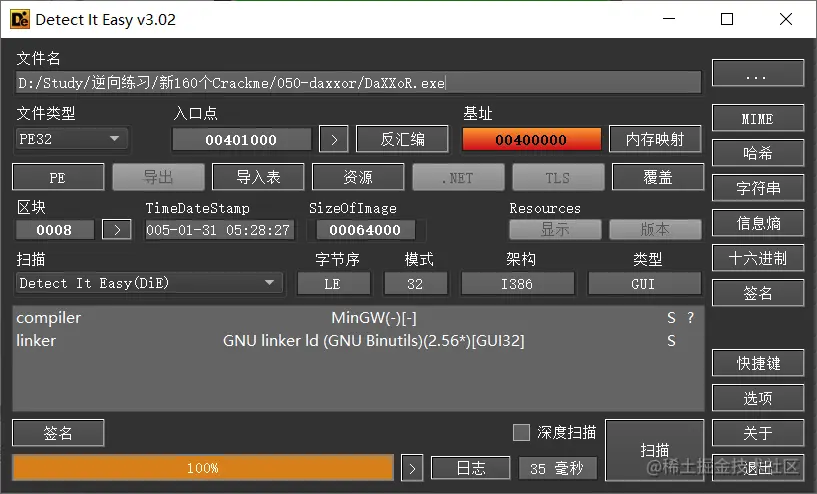Open the 快捷键 shortcuts button
This screenshot has height=494, width=817.
(x=758, y=363)
